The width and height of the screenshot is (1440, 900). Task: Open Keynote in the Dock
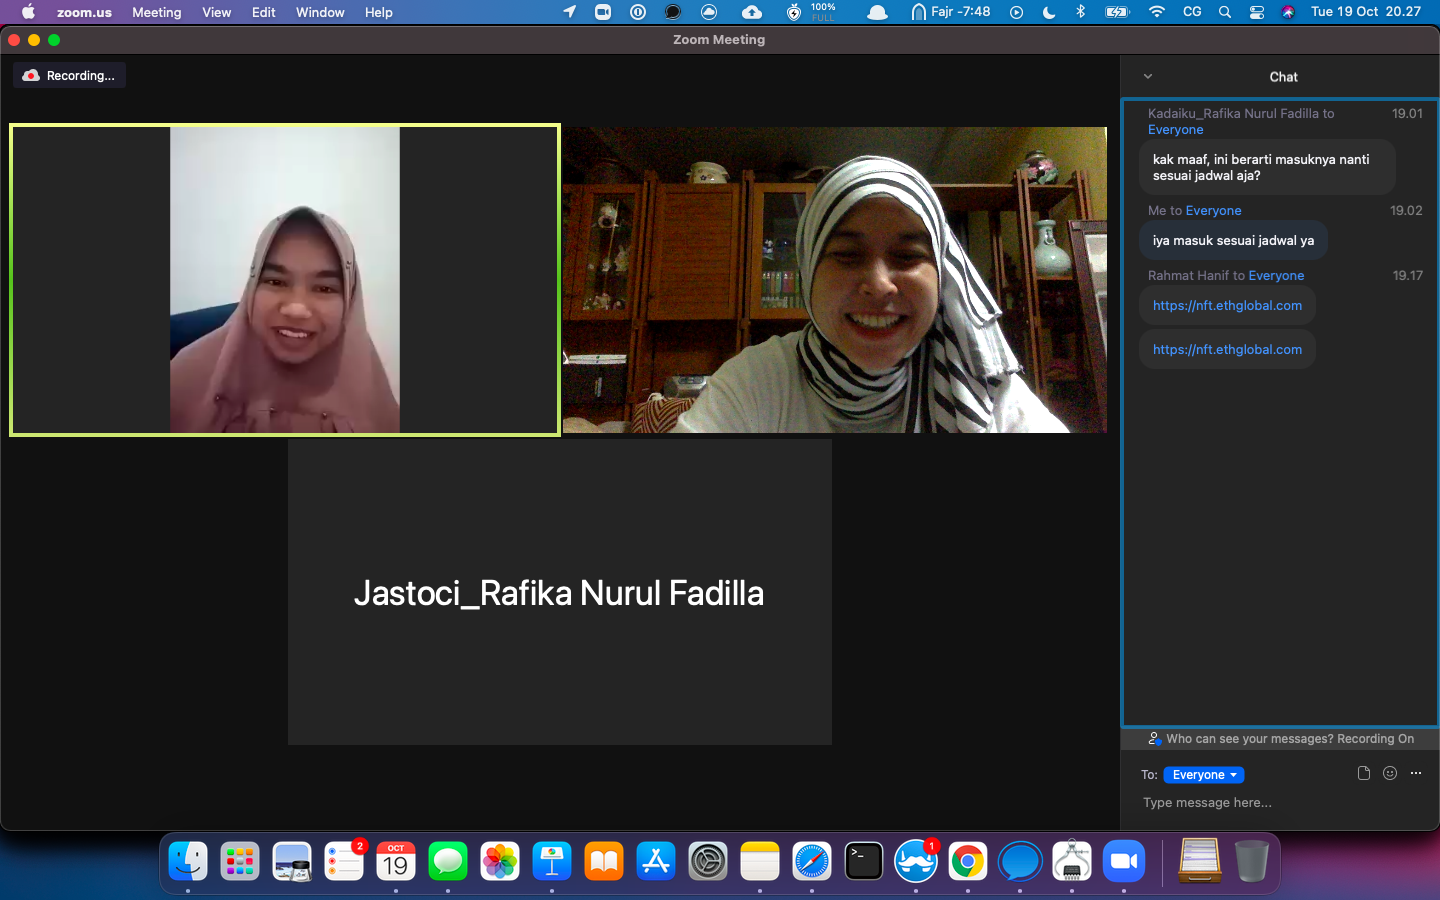point(552,861)
